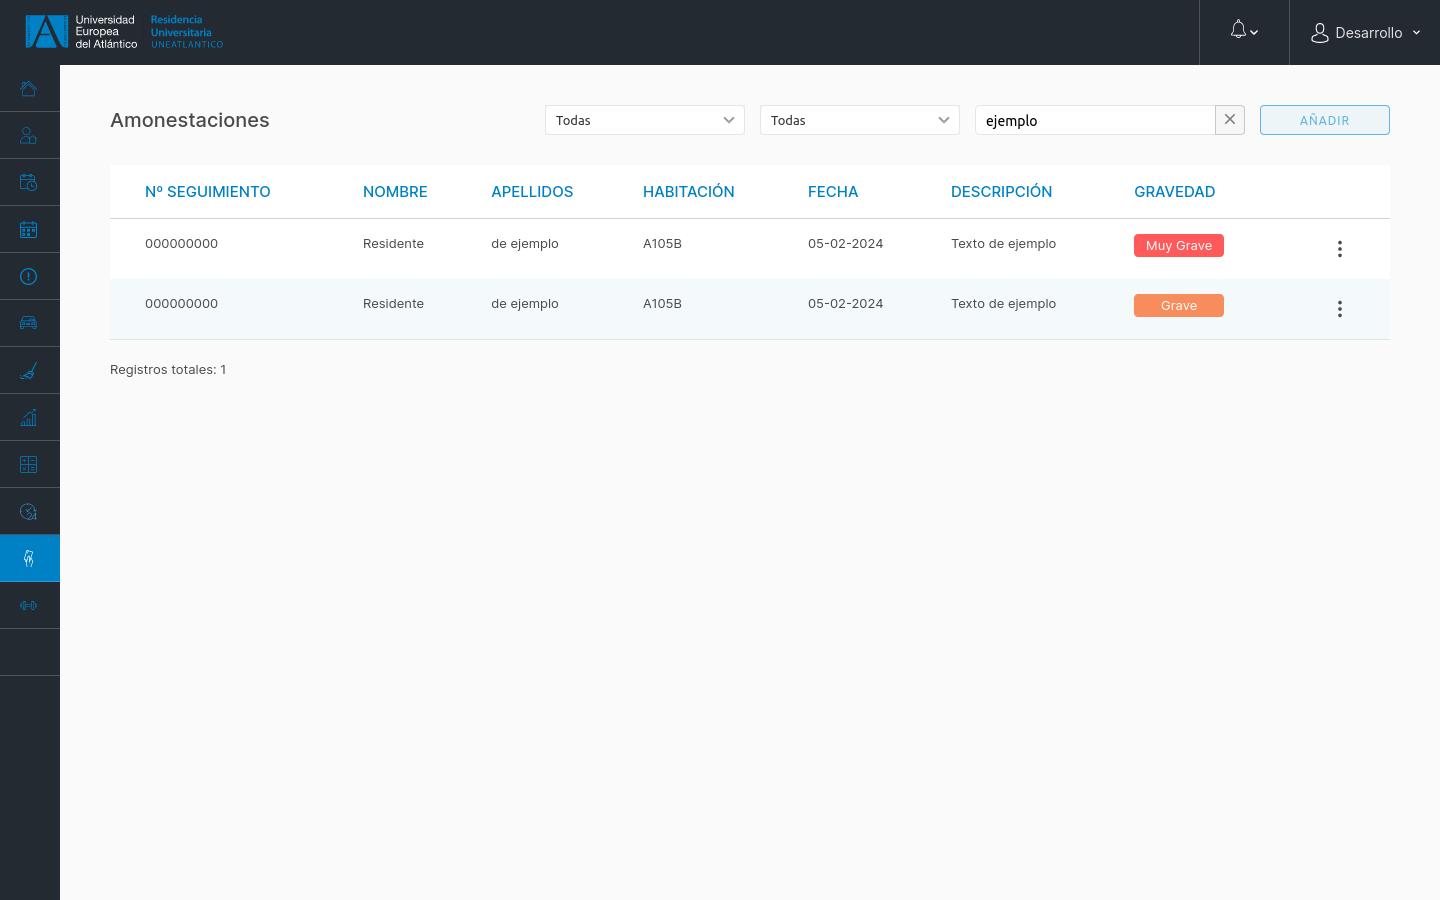Open the residents user icon in sidebar

[x=29, y=136]
